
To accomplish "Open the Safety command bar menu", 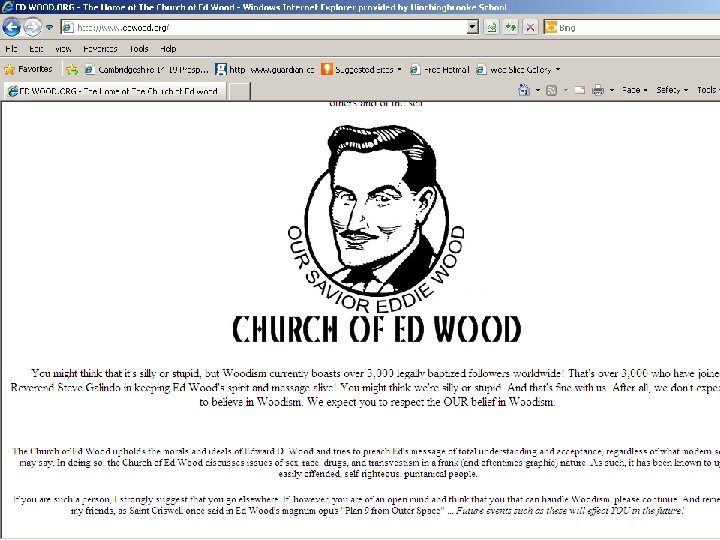I will pos(672,90).
